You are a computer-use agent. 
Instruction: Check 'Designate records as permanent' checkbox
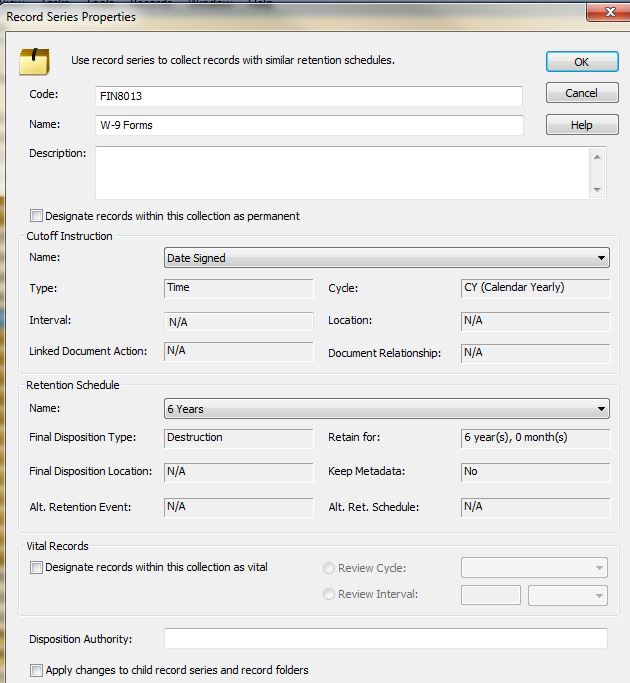point(37,216)
